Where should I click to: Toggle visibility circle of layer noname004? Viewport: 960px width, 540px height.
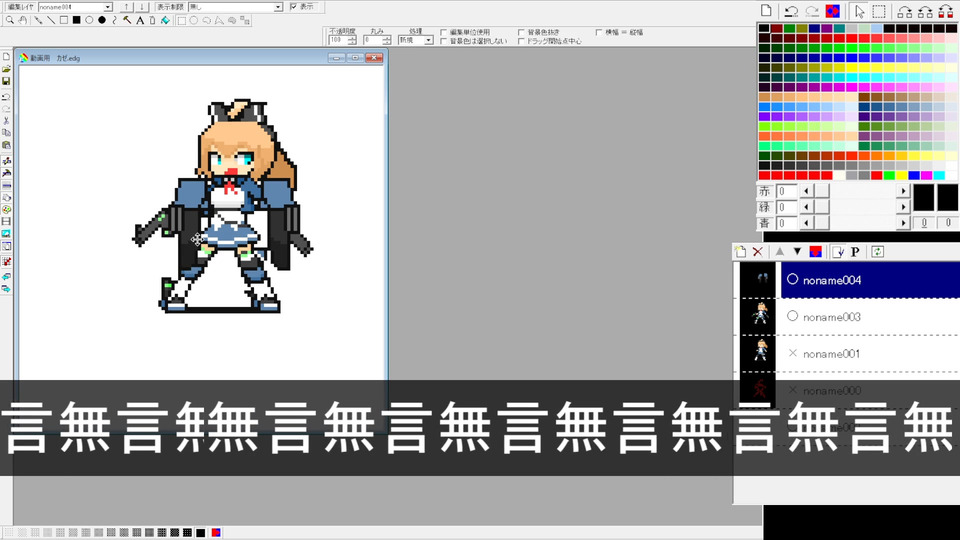792,279
